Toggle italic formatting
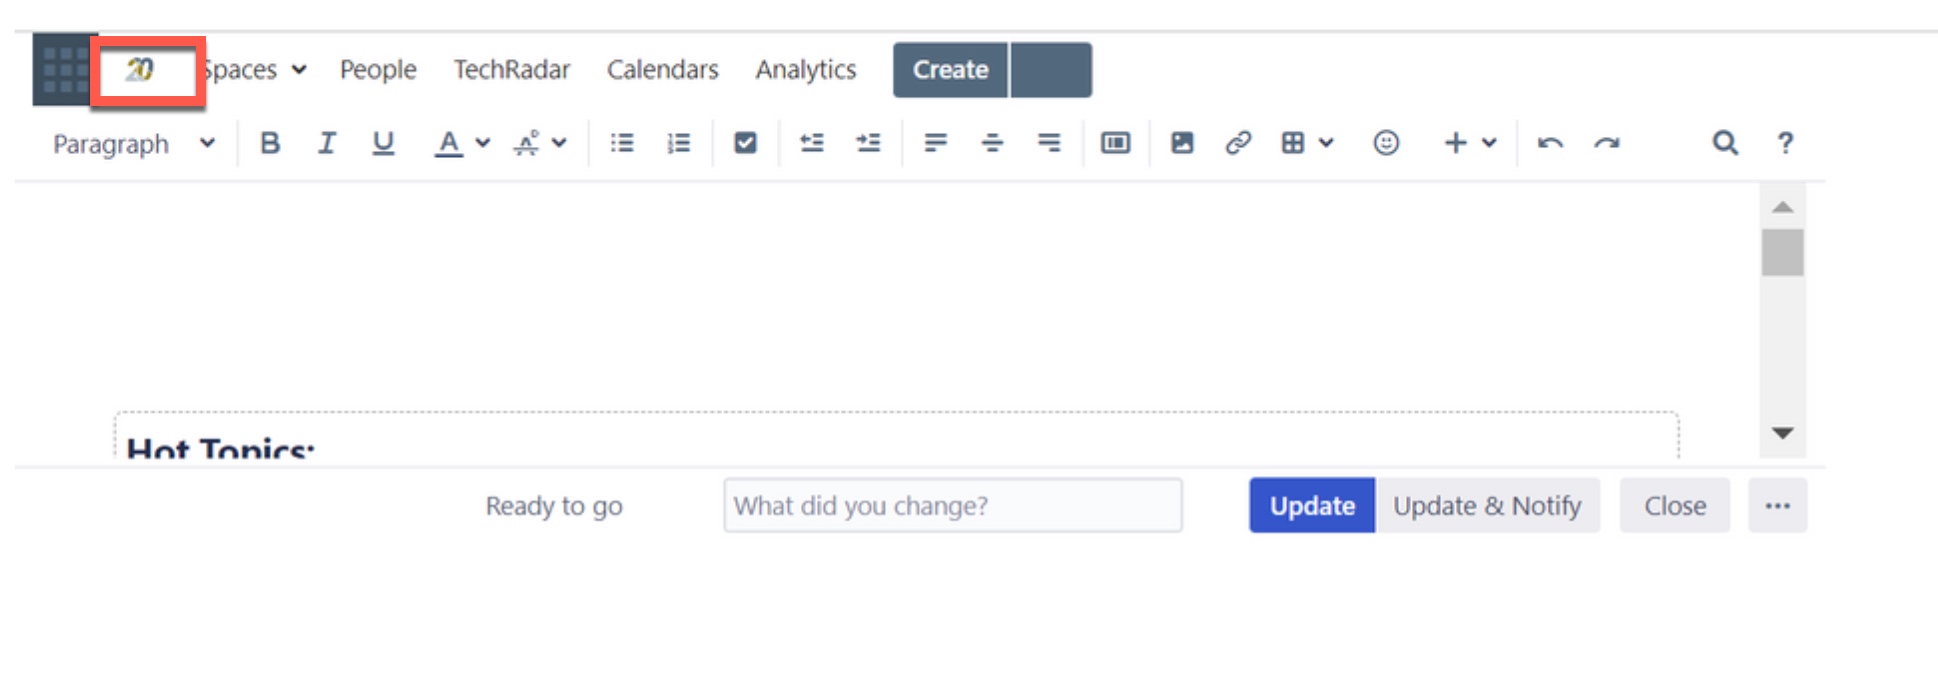The image size is (1938, 696). [x=326, y=143]
